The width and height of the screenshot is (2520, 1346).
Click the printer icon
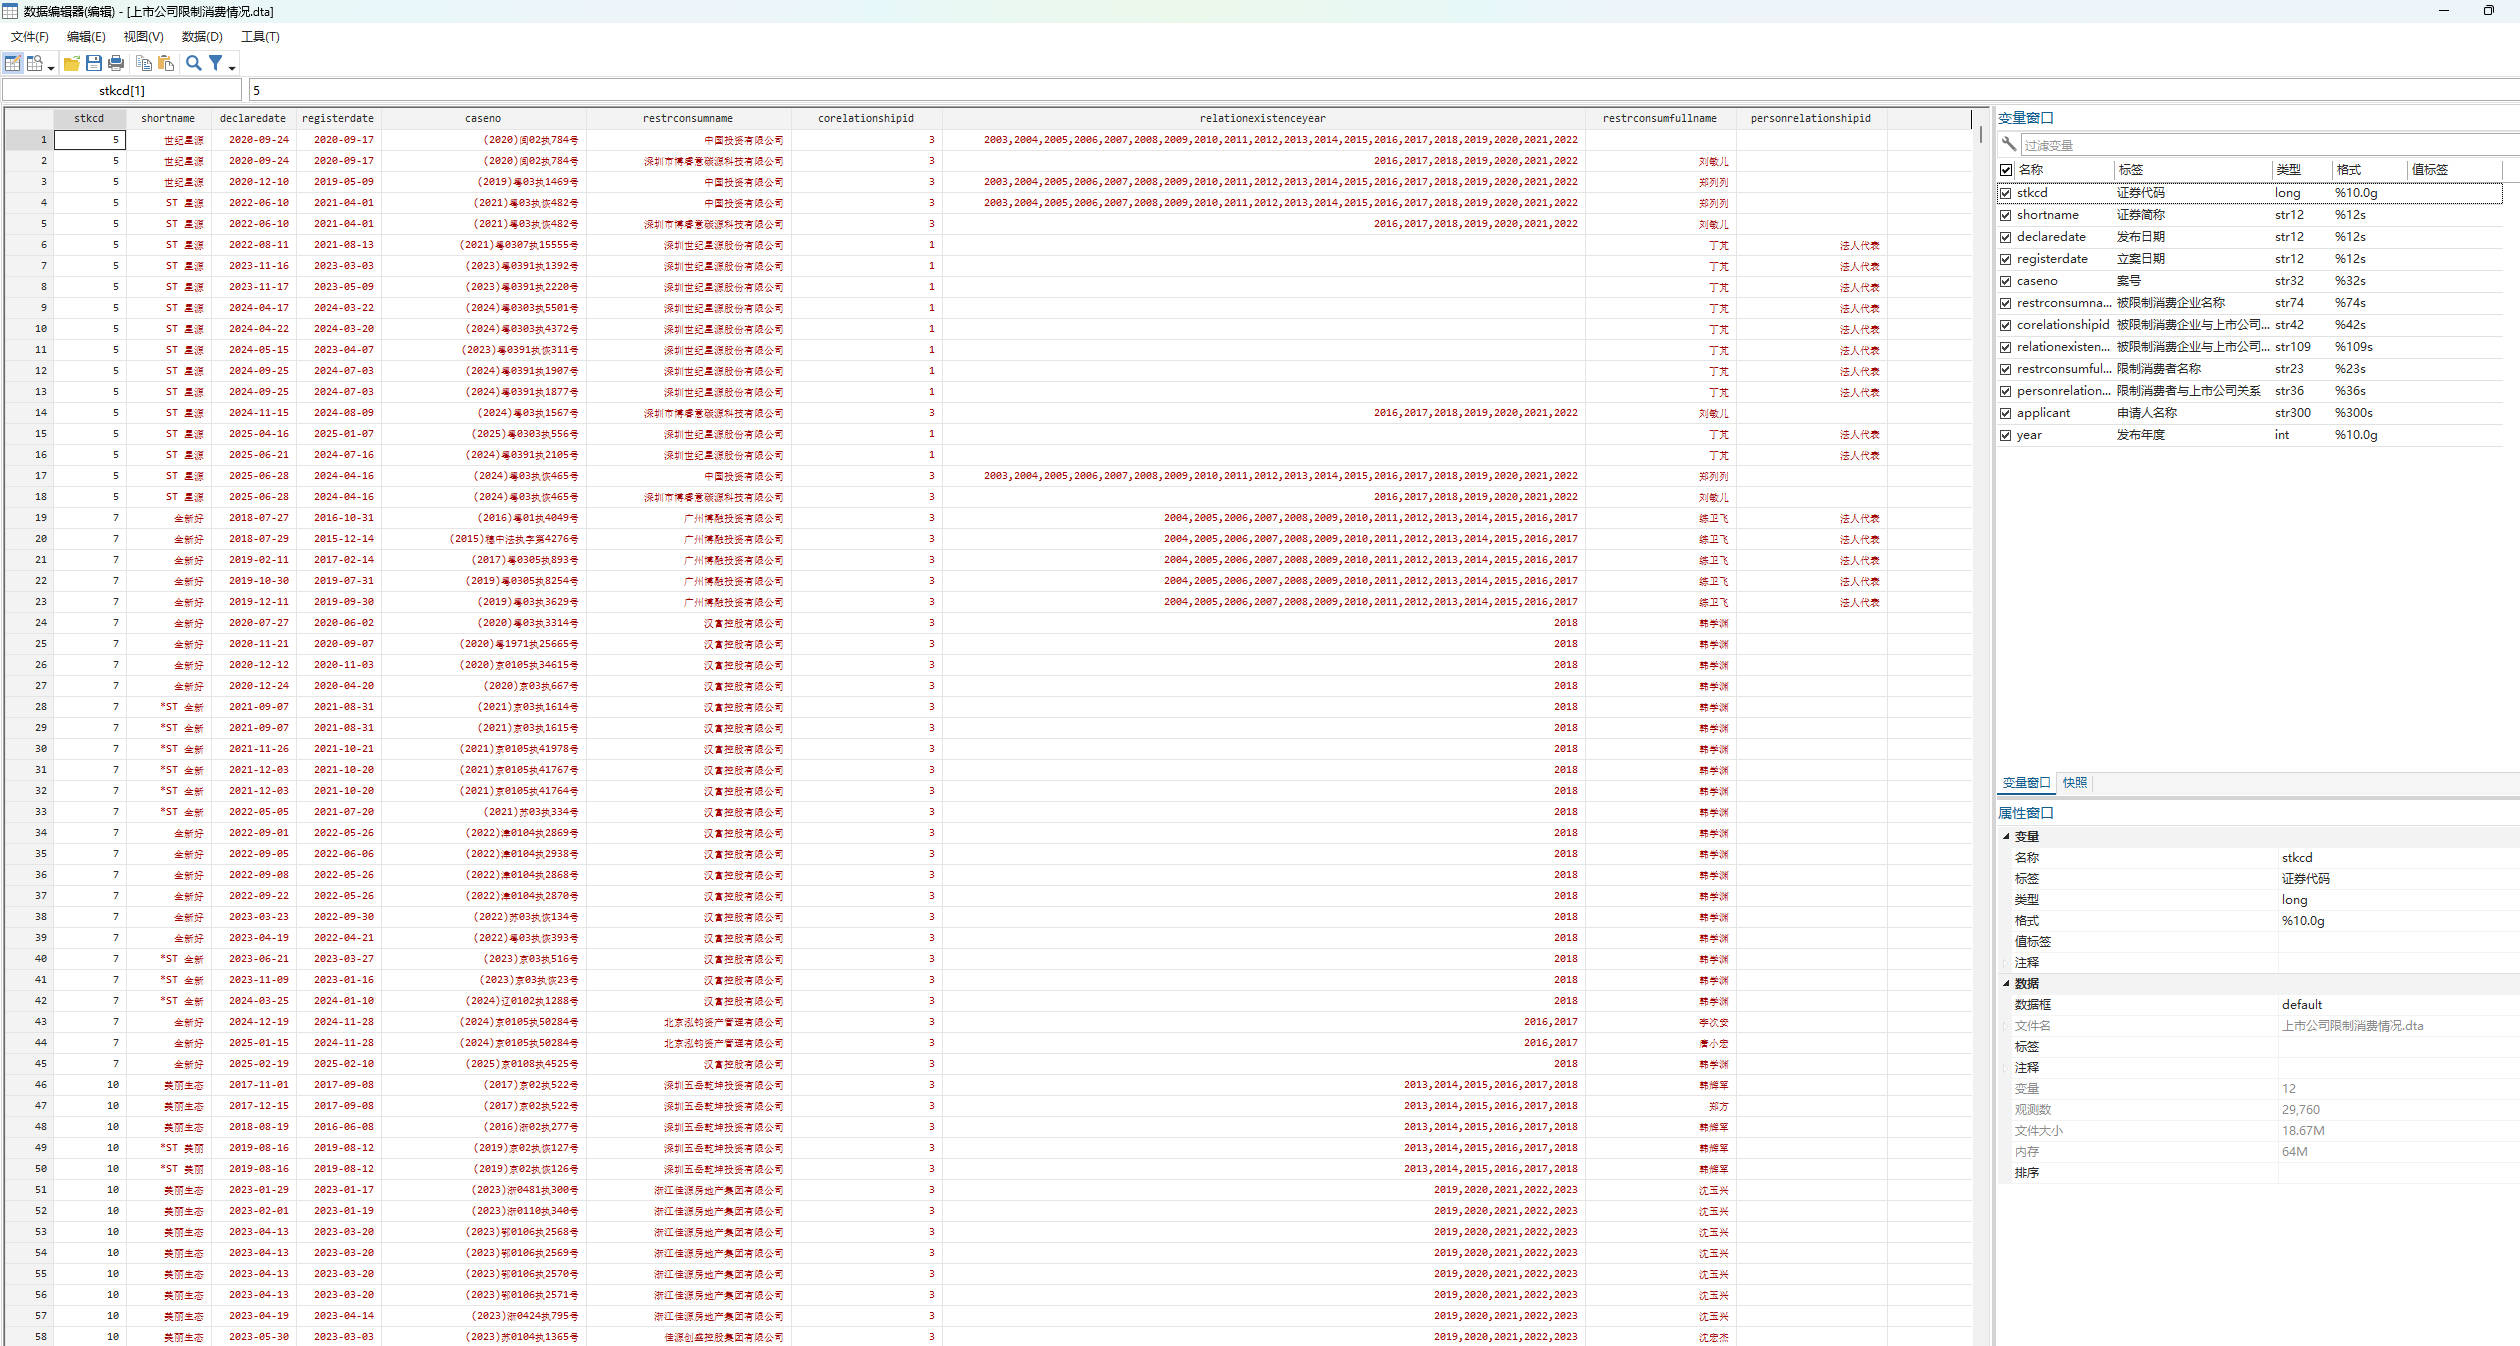click(x=116, y=63)
